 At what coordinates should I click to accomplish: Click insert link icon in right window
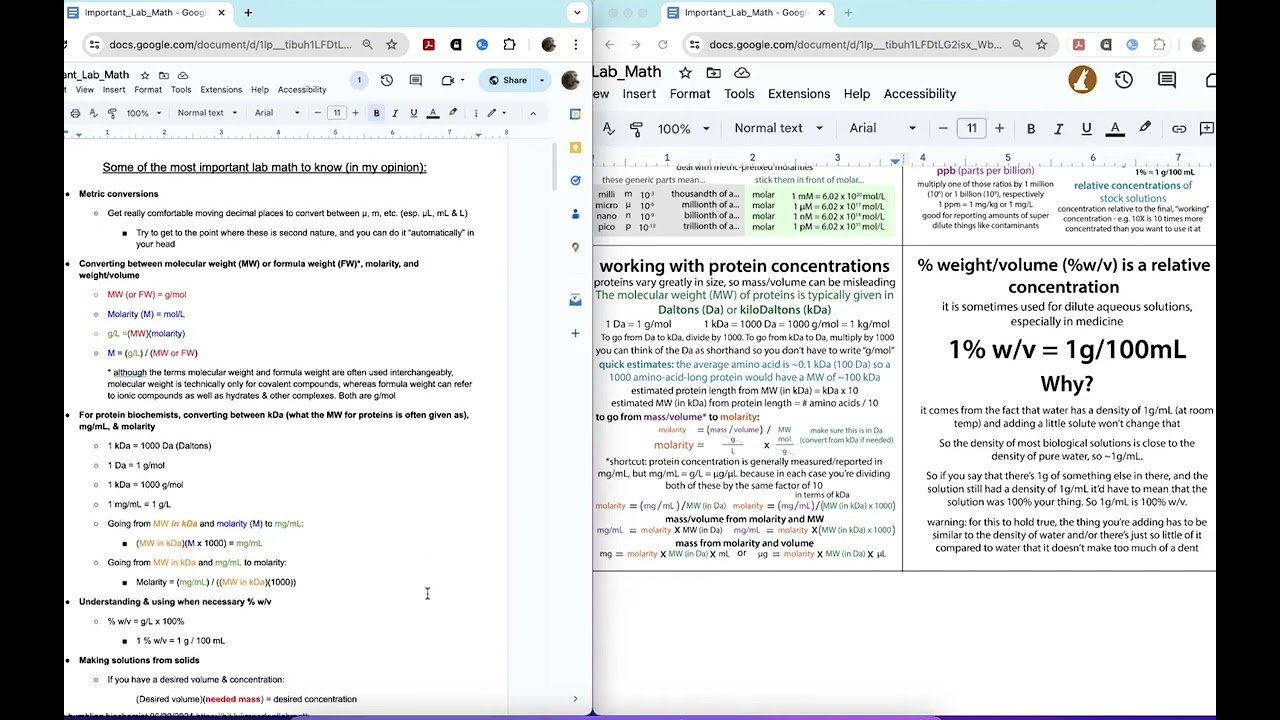[x=1179, y=128]
